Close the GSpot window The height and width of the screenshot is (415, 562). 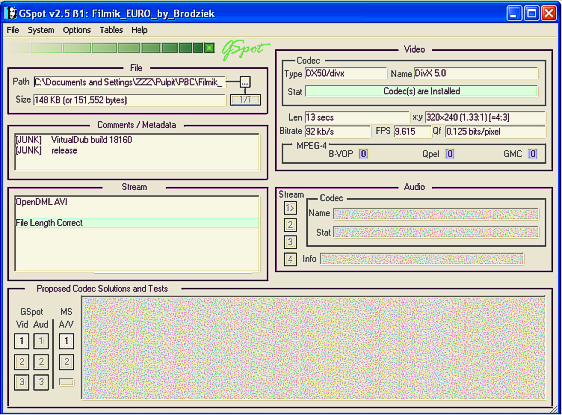(x=548, y=14)
